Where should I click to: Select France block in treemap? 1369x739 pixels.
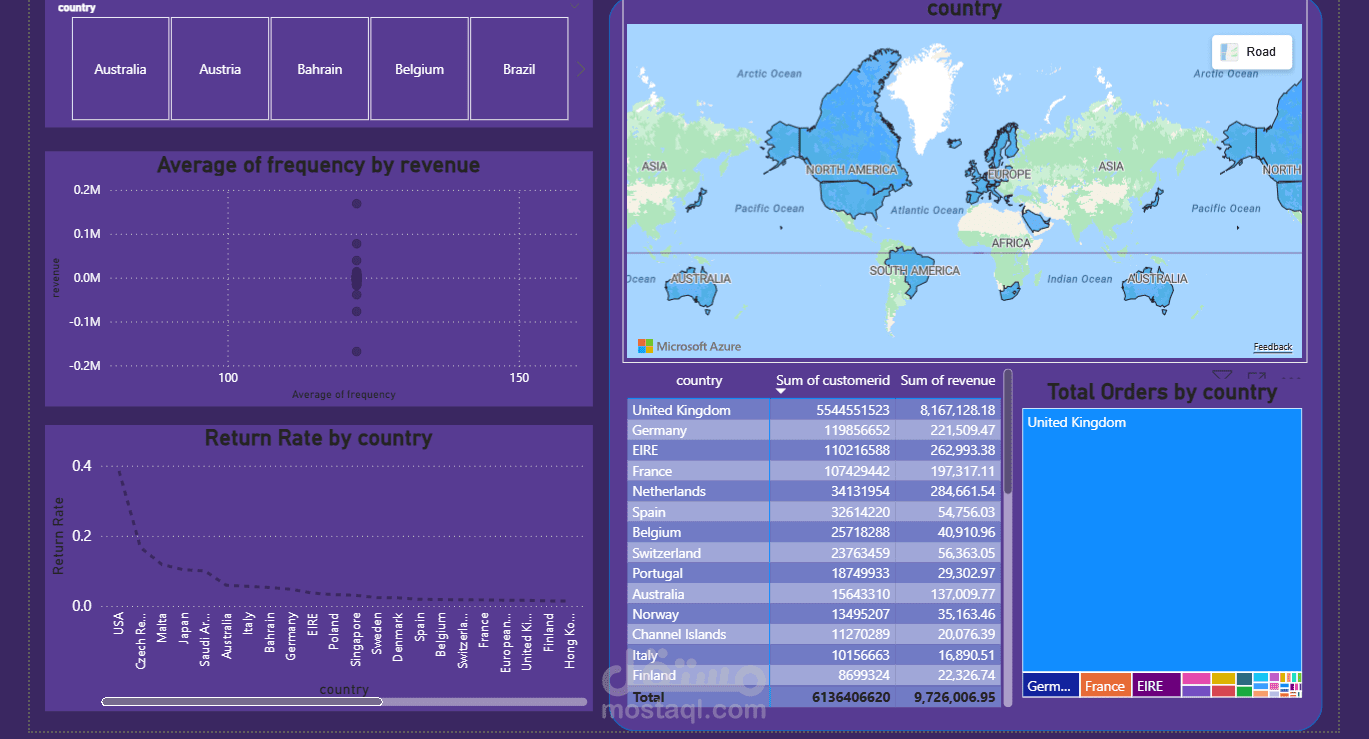point(1105,686)
